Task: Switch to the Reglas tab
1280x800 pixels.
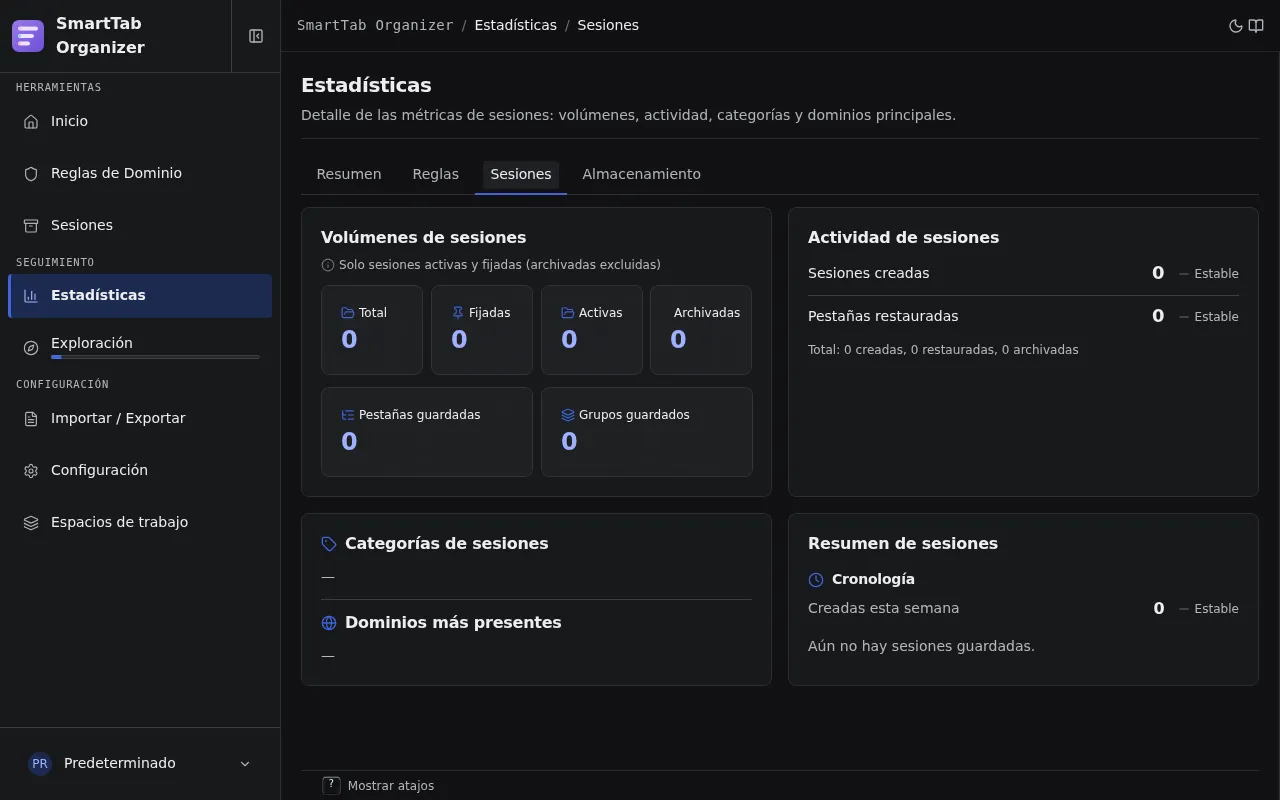Action: pyautogui.click(x=436, y=174)
